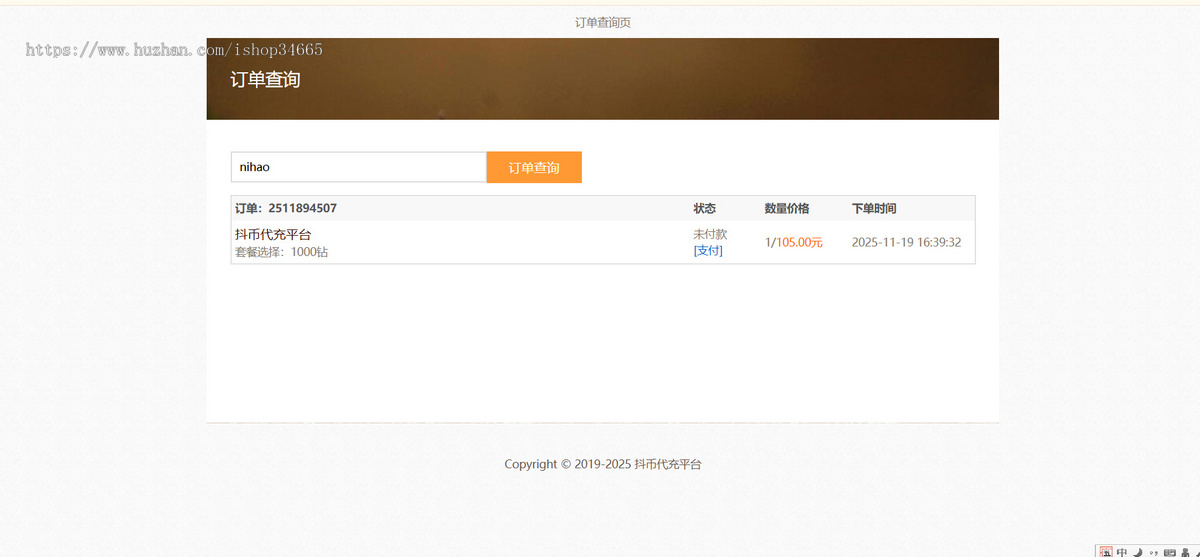Click the IME Wubi mode icon
This screenshot has height=557, width=1200.
coord(1106,551)
